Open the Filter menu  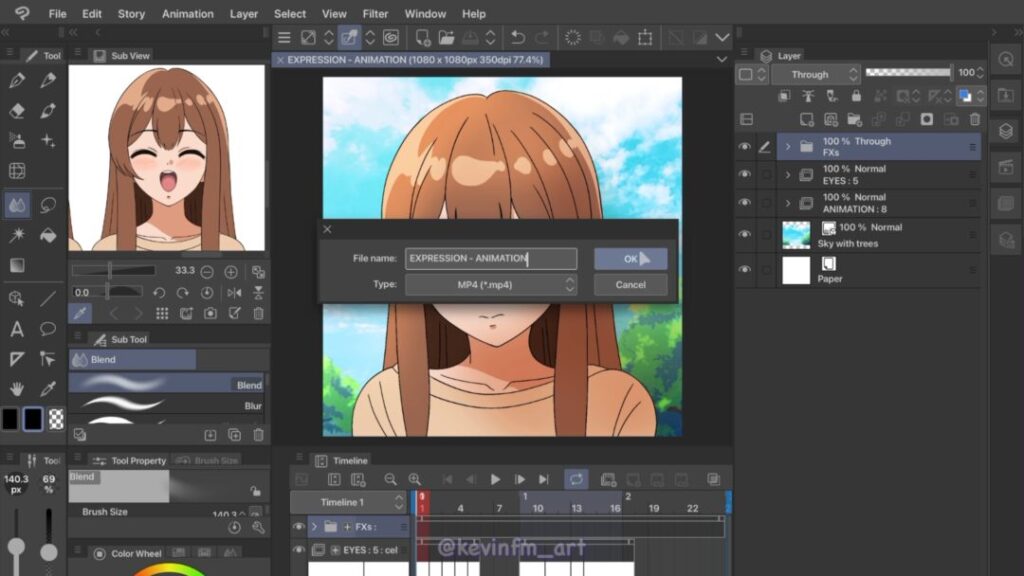point(376,14)
